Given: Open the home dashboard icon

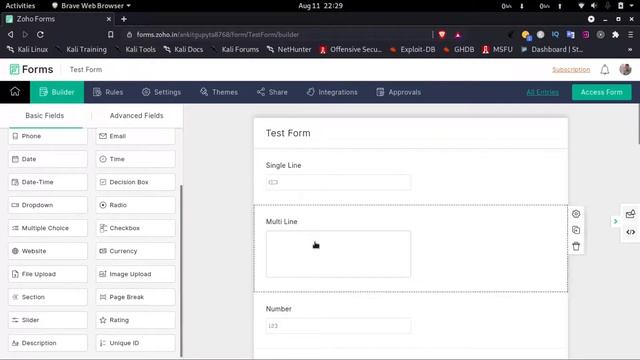Looking at the screenshot, I should pos(15,91).
